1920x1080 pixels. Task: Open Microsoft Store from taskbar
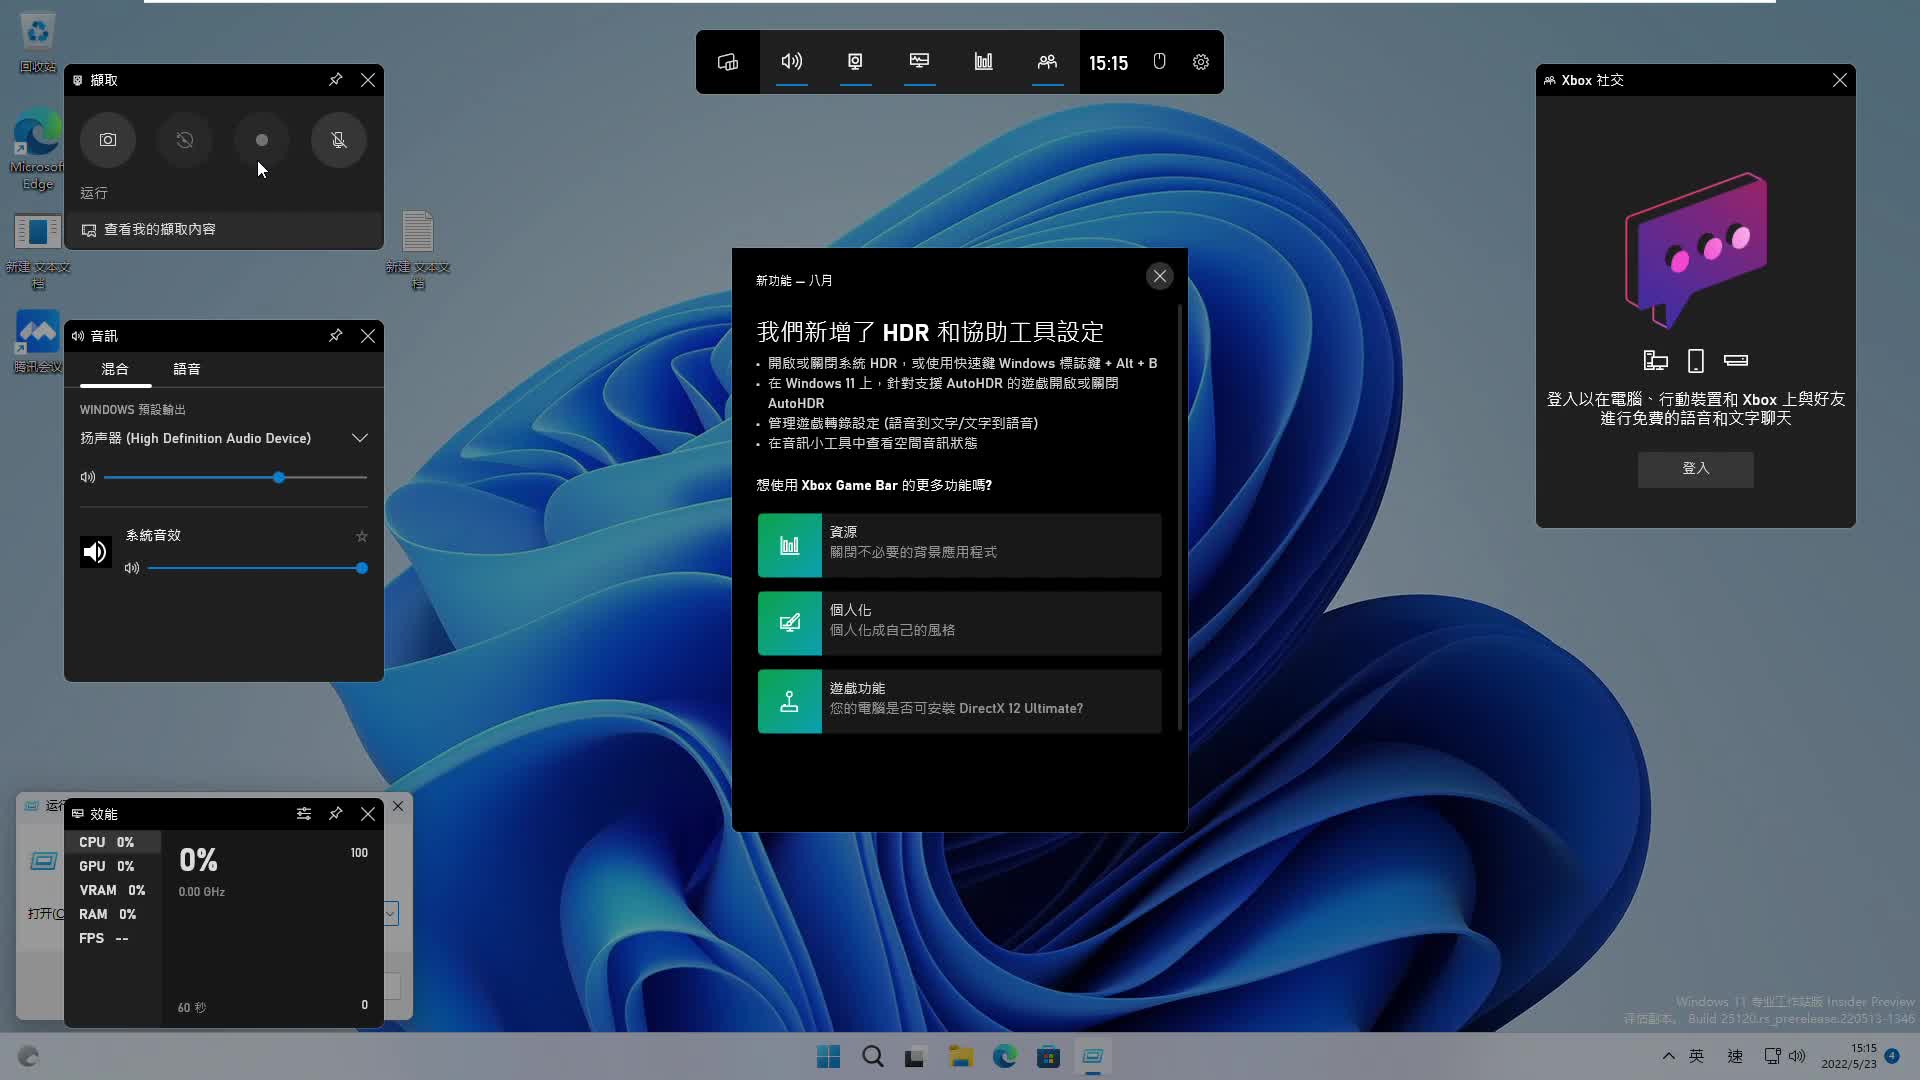pyautogui.click(x=1048, y=1057)
